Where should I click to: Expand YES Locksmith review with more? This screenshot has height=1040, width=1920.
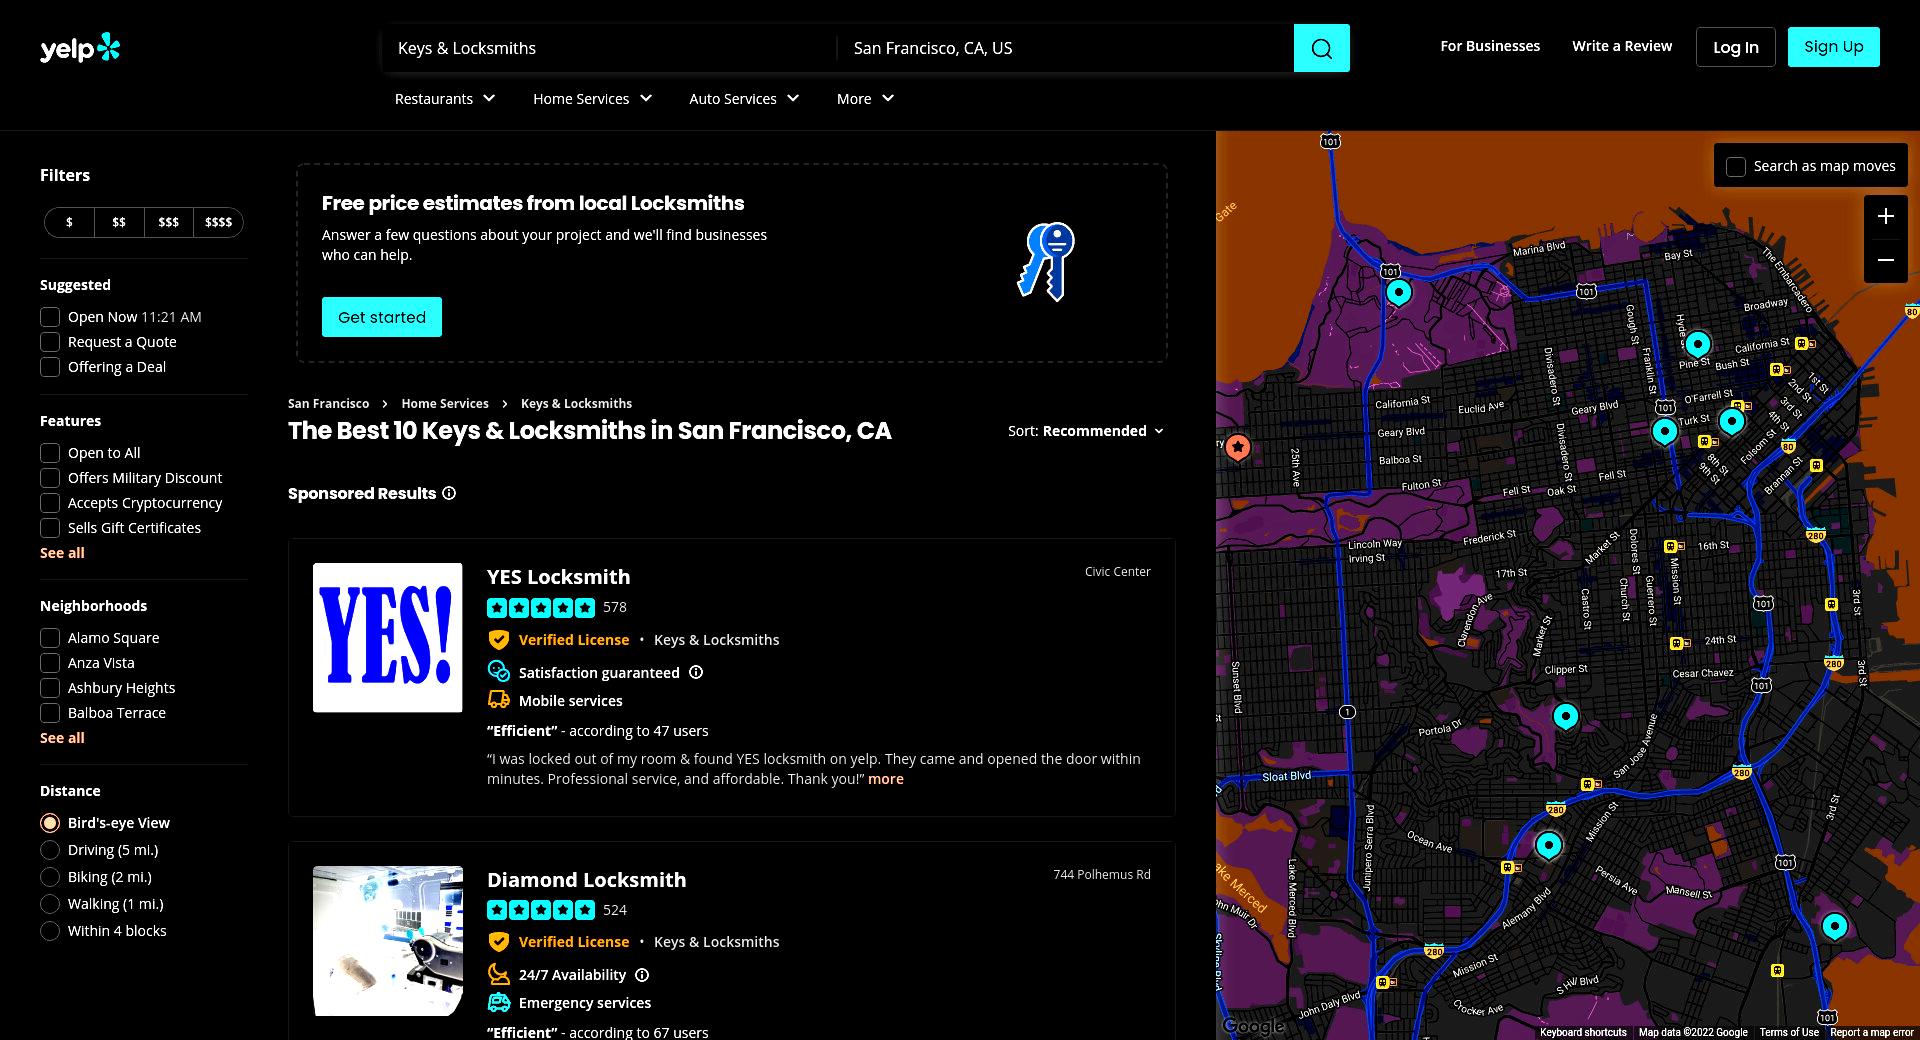[x=886, y=779]
